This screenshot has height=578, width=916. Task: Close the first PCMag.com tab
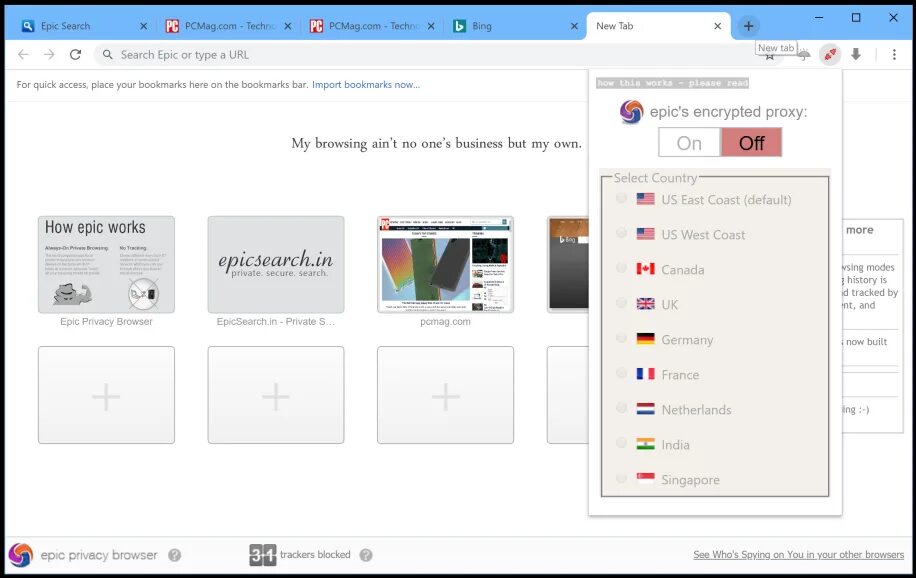click(x=287, y=26)
